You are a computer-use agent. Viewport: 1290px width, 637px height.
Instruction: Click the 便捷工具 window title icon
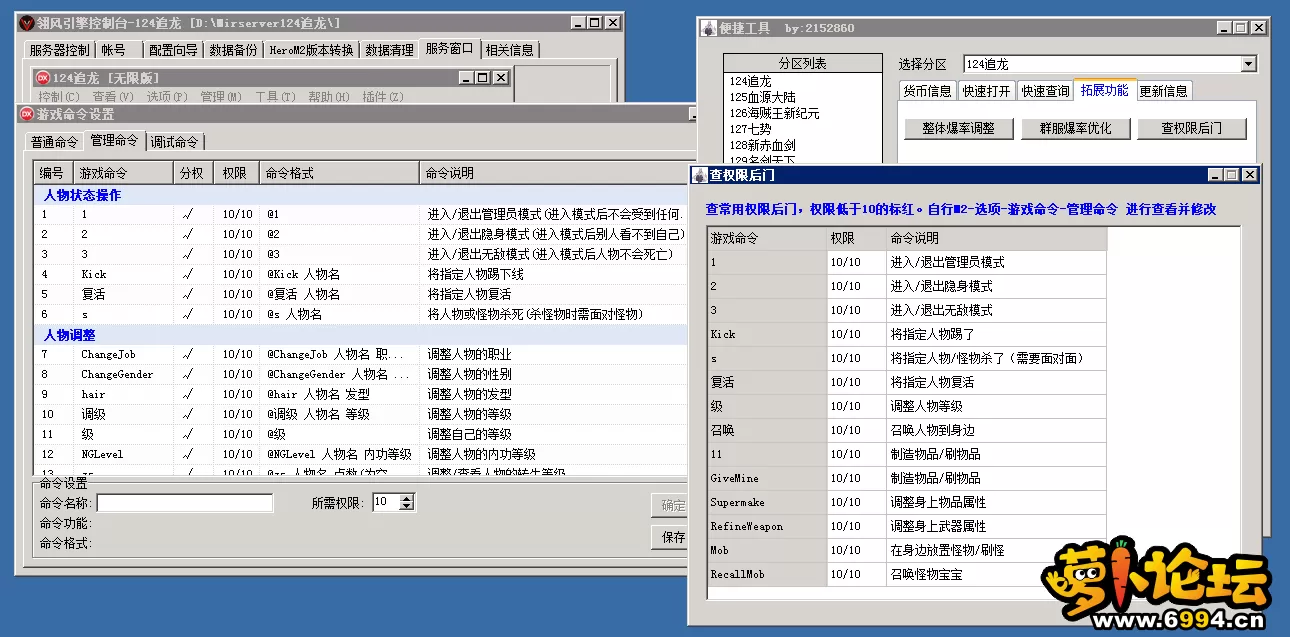click(x=708, y=28)
